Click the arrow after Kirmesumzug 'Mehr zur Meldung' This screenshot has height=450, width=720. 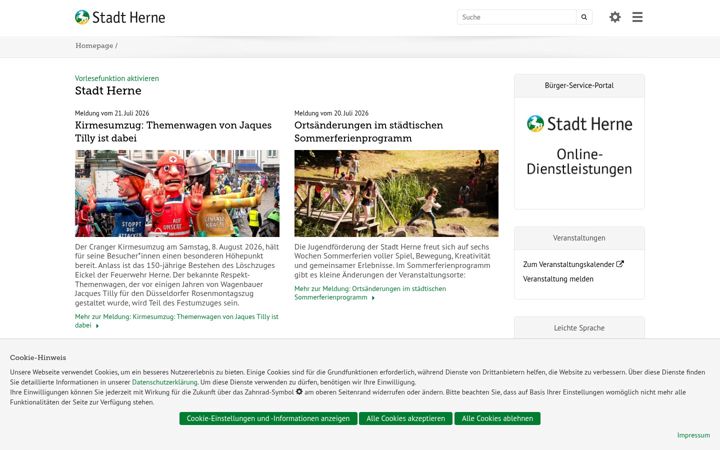click(97, 326)
